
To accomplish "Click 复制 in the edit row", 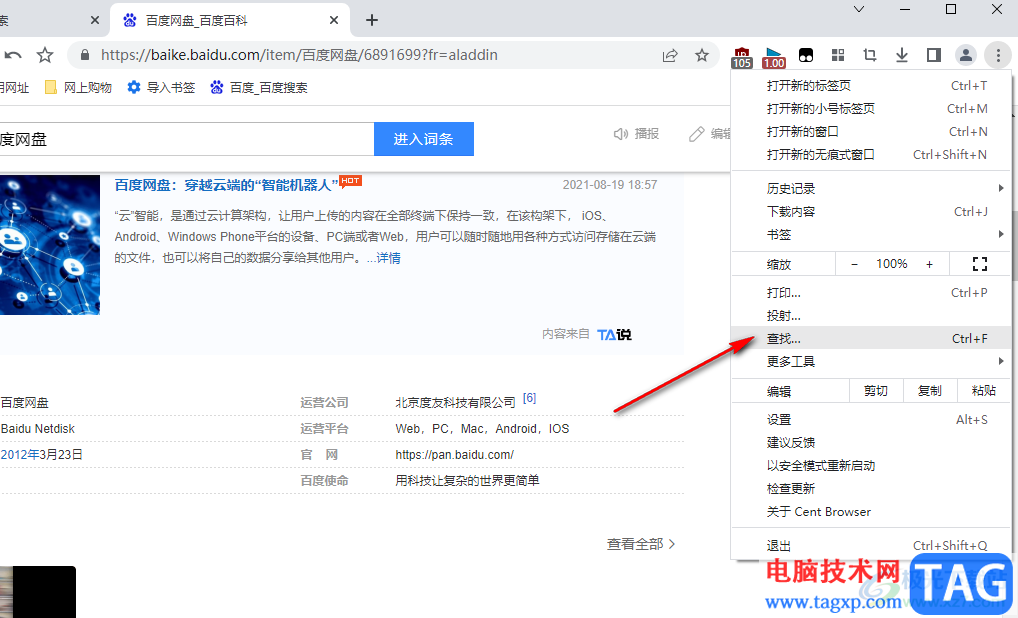I will pyautogui.click(x=930, y=391).
